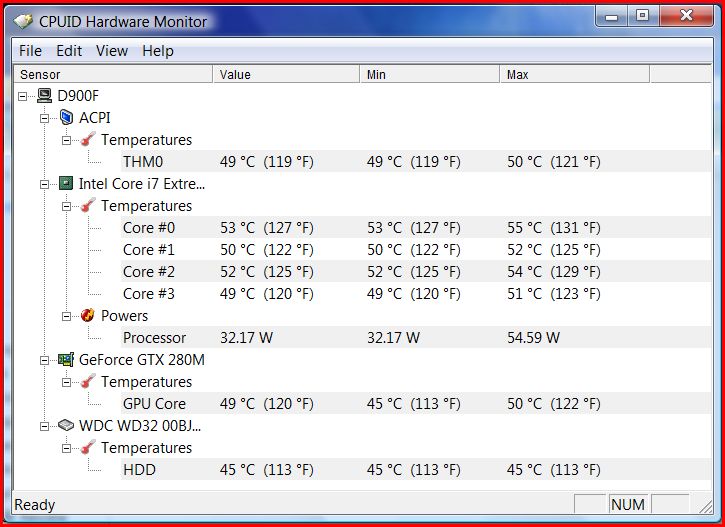The height and width of the screenshot is (527, 725).
Task: Collapse the Powers node
Action: 67,317
